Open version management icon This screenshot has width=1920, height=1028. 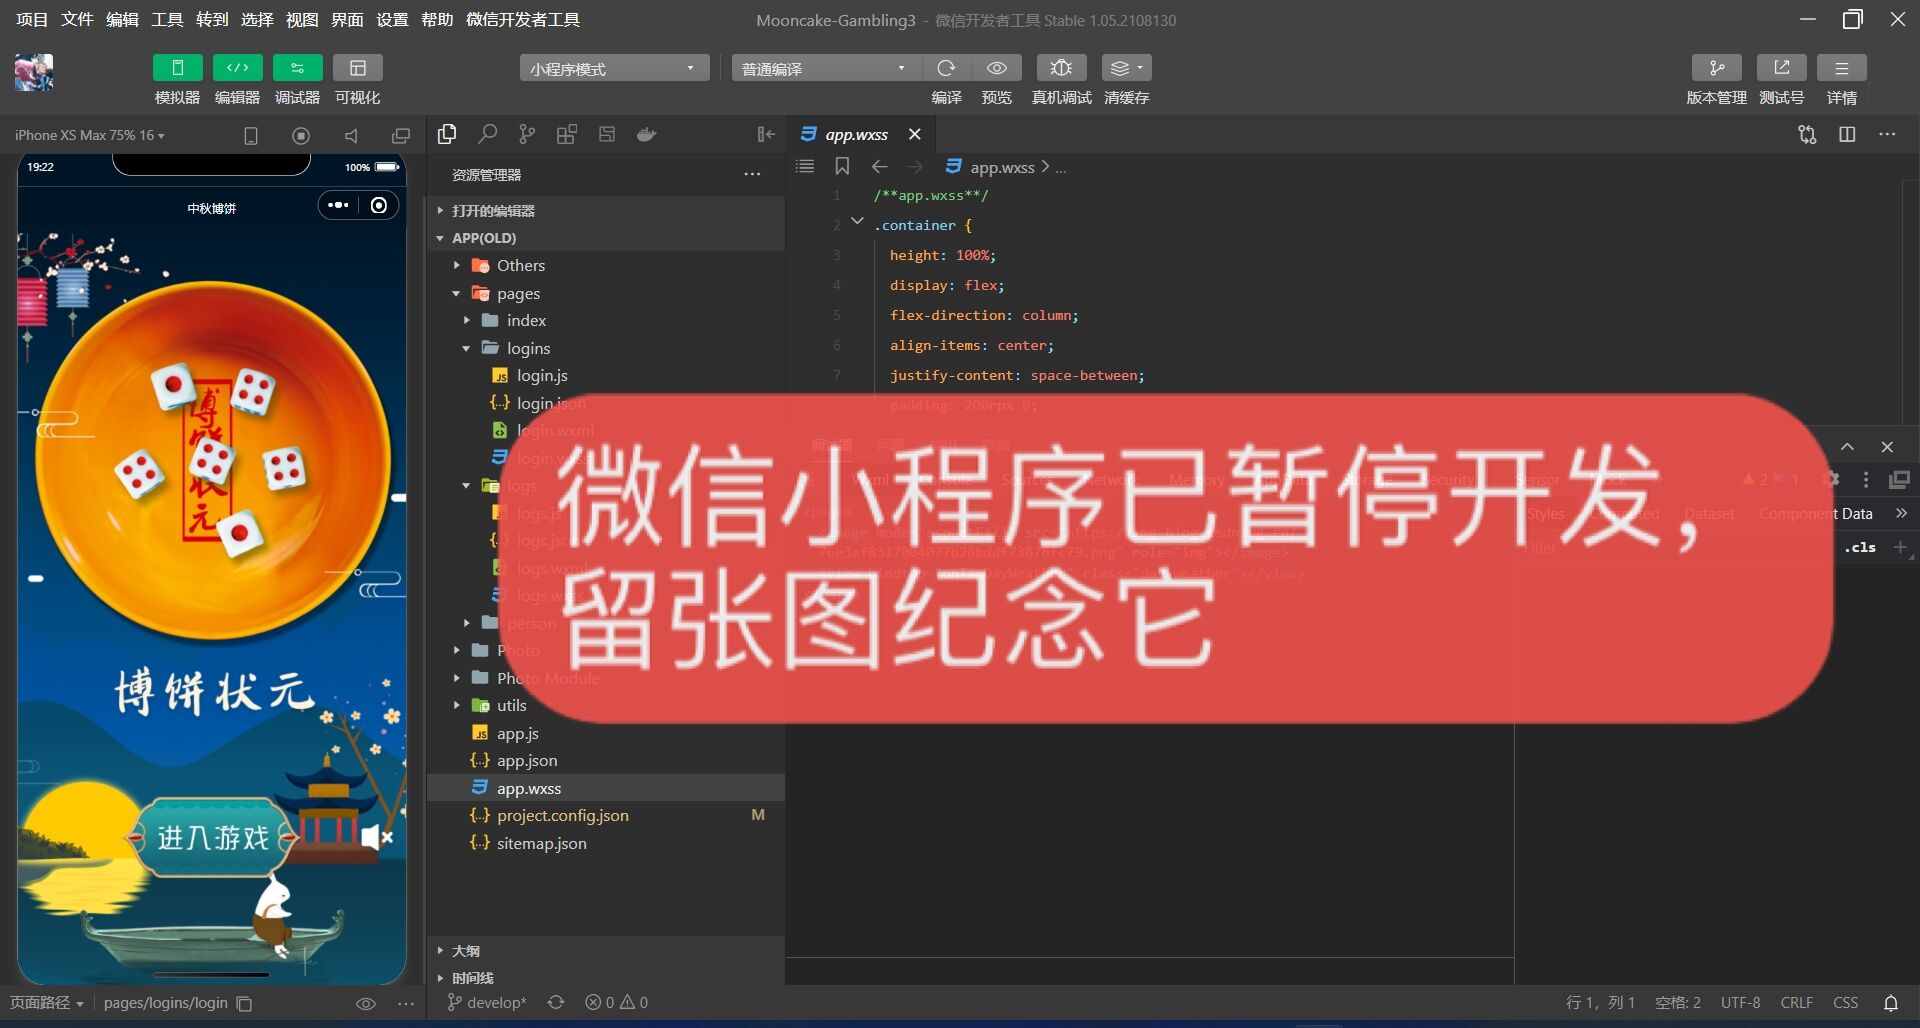coord(1716,68)
